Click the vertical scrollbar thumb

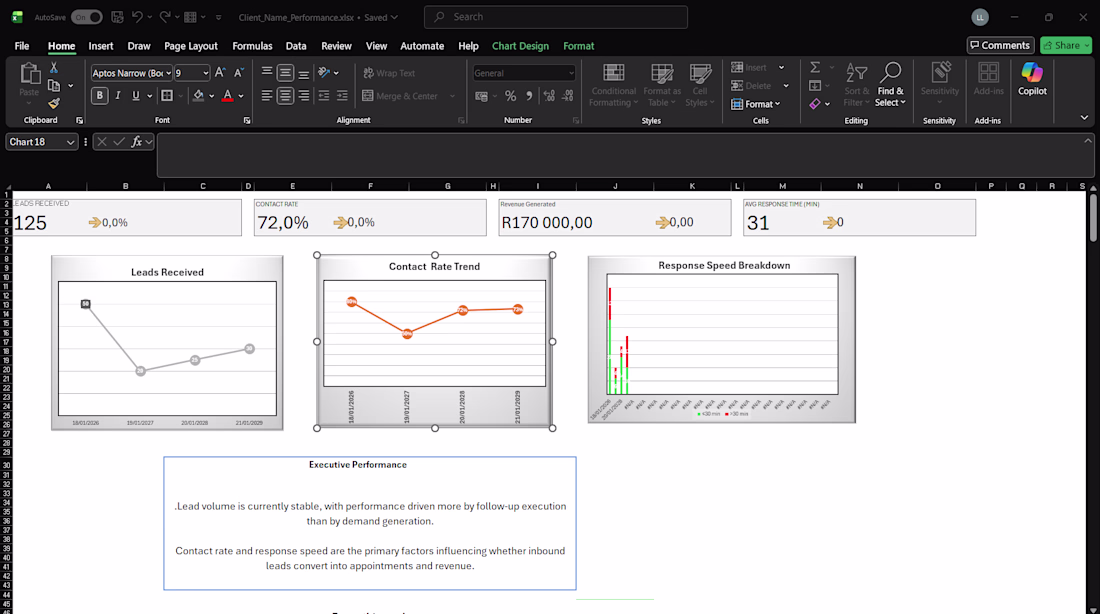click(1094, 218)
